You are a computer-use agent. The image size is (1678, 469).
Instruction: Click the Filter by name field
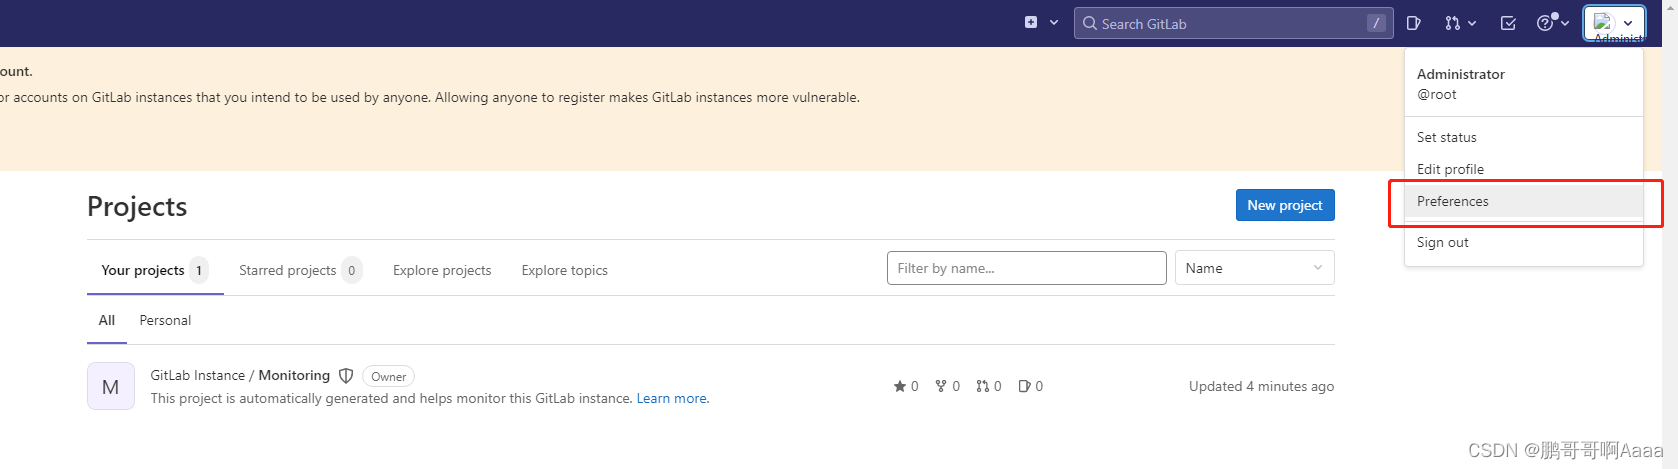coord(1026,268)
